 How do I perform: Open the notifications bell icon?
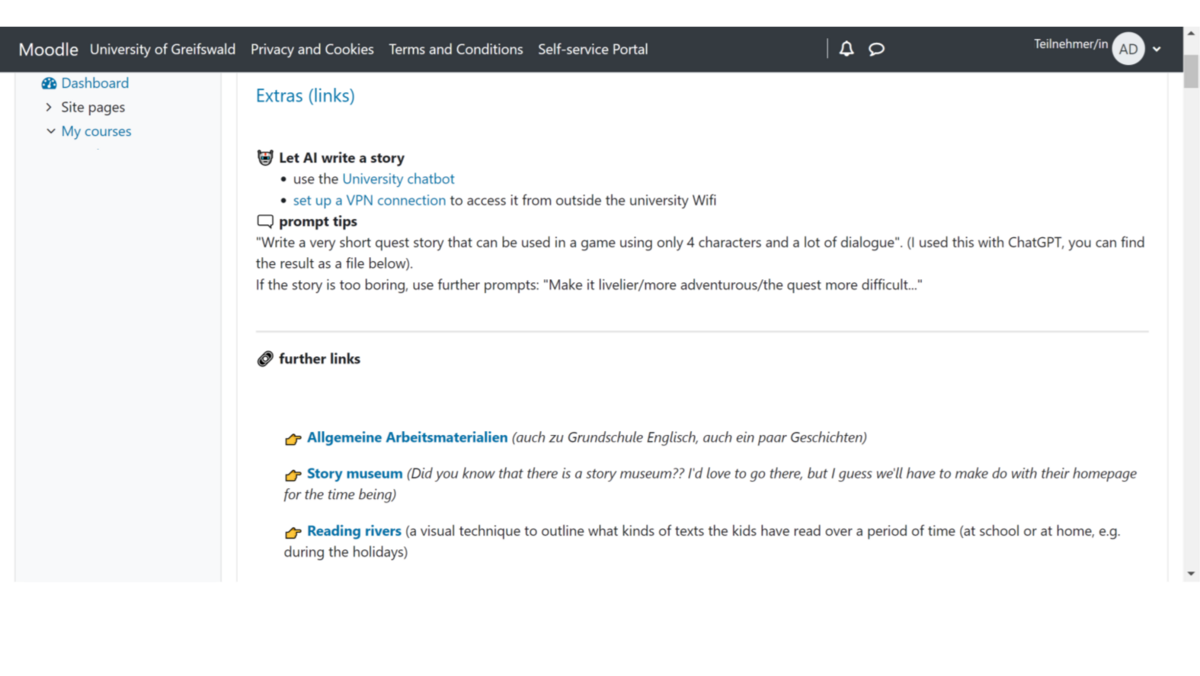846,49
